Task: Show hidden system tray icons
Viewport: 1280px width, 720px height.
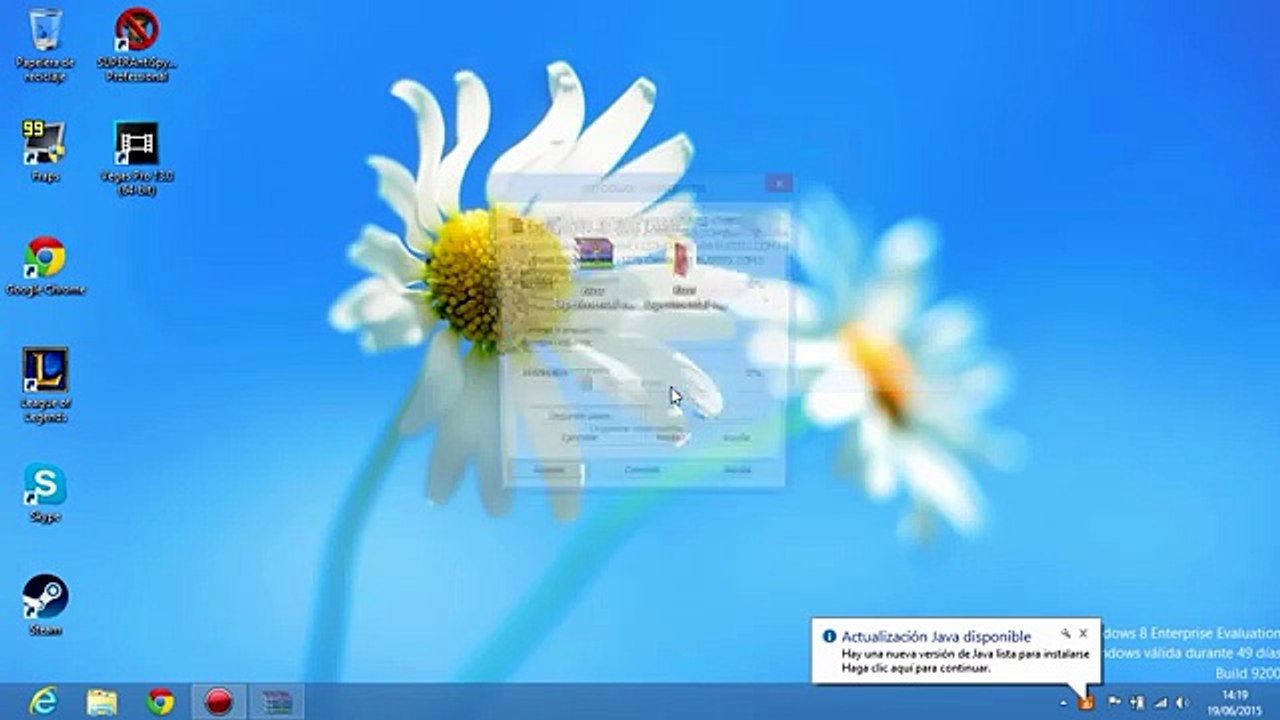Action: tap(1063, 703)
